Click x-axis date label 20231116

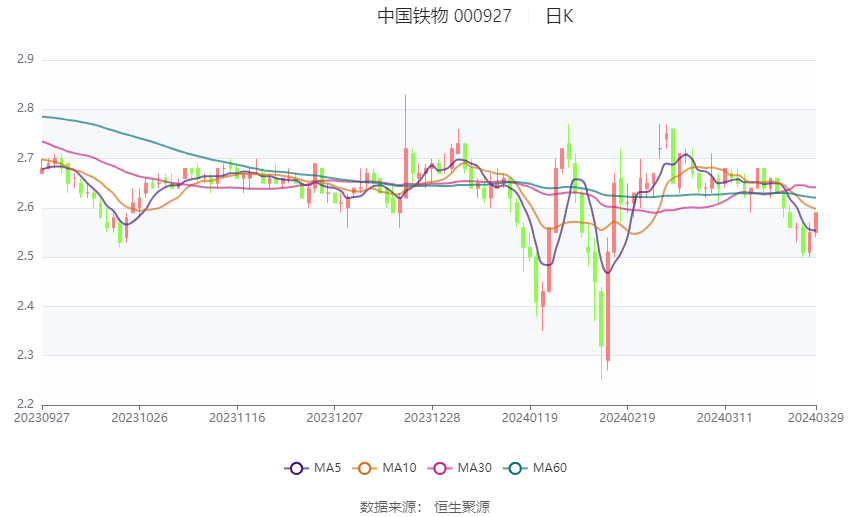(237, 418)
